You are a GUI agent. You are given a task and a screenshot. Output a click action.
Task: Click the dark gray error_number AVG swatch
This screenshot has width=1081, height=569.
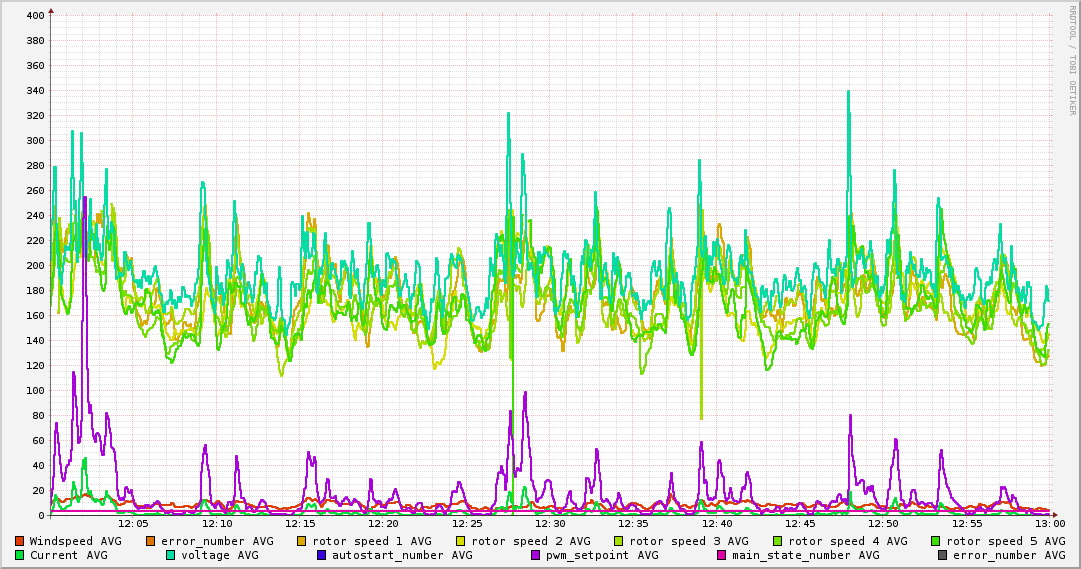tap(943, 555)
